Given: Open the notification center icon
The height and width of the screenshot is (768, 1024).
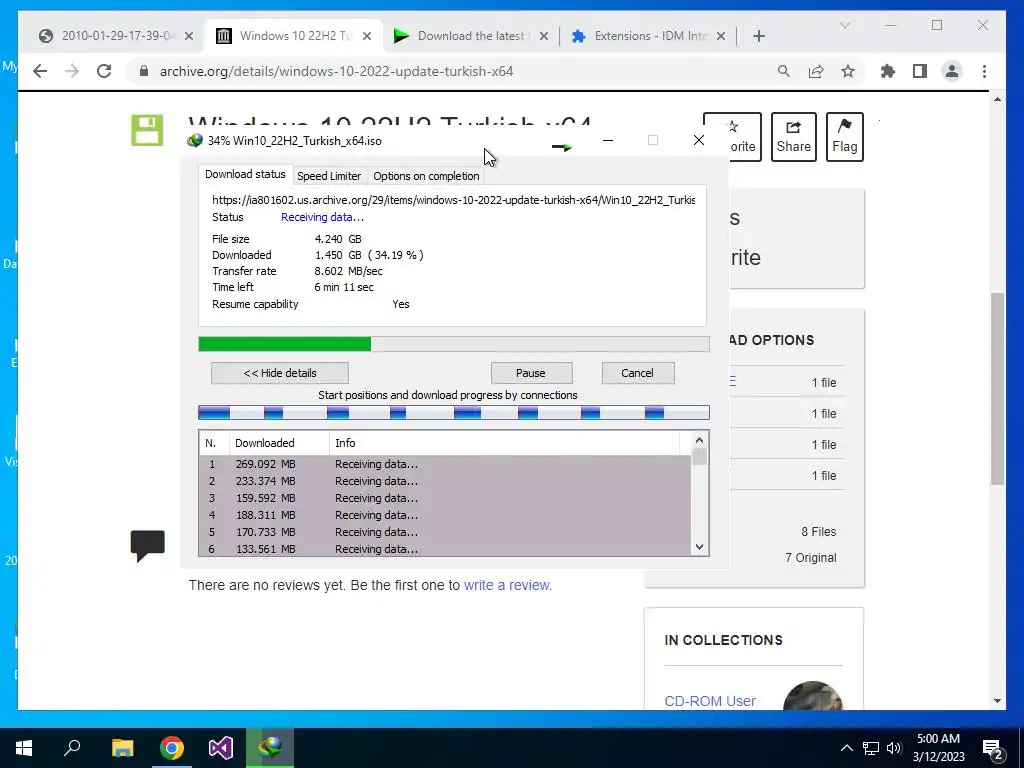Looking at the screenshot, I should [x=993, y=750].
